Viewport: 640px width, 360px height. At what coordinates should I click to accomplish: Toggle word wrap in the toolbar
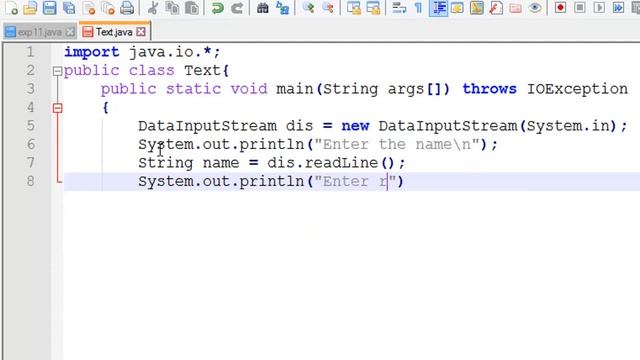click(399, 8)
